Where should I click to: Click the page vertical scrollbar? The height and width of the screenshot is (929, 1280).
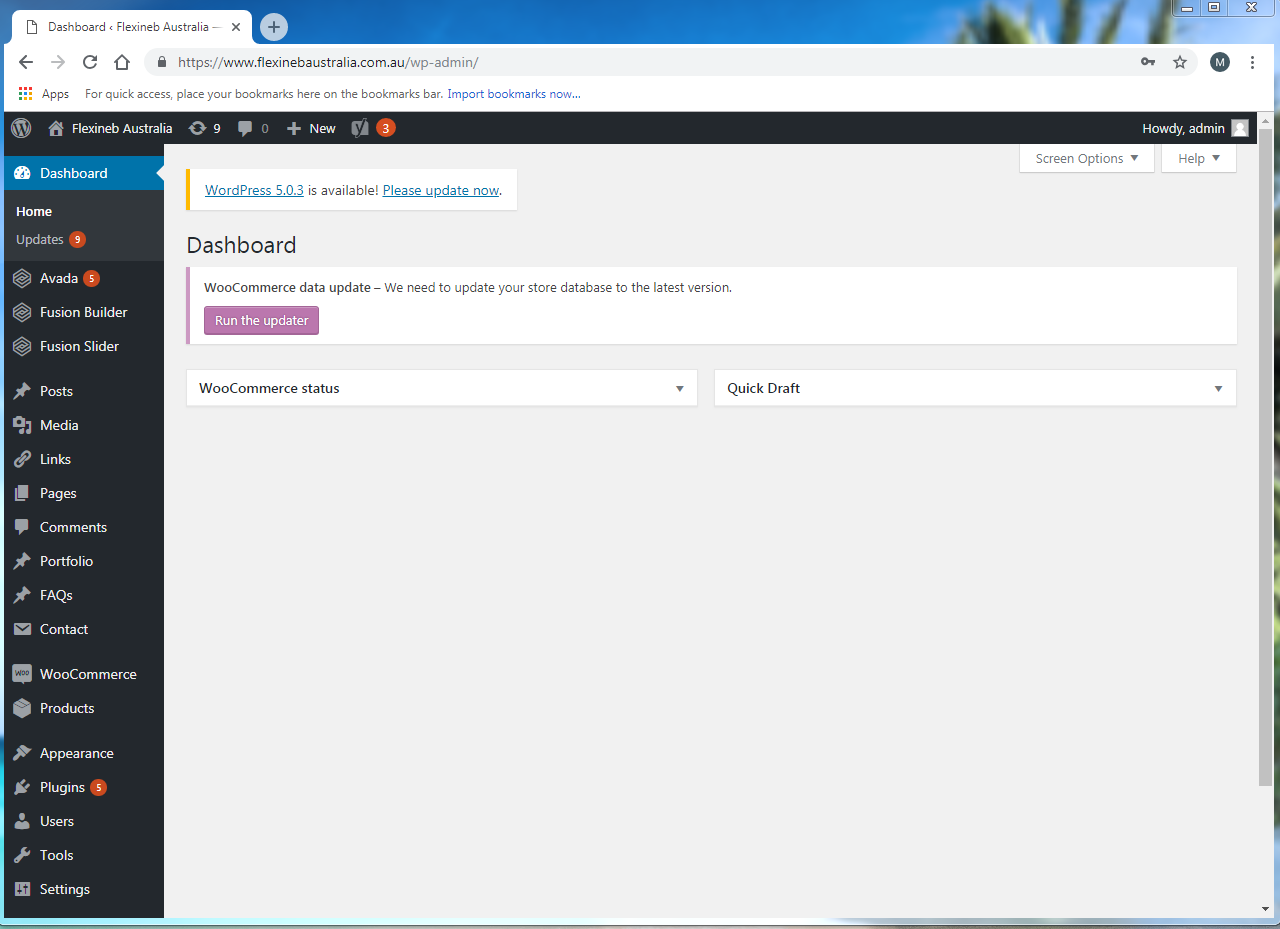tap(1266, 455)
